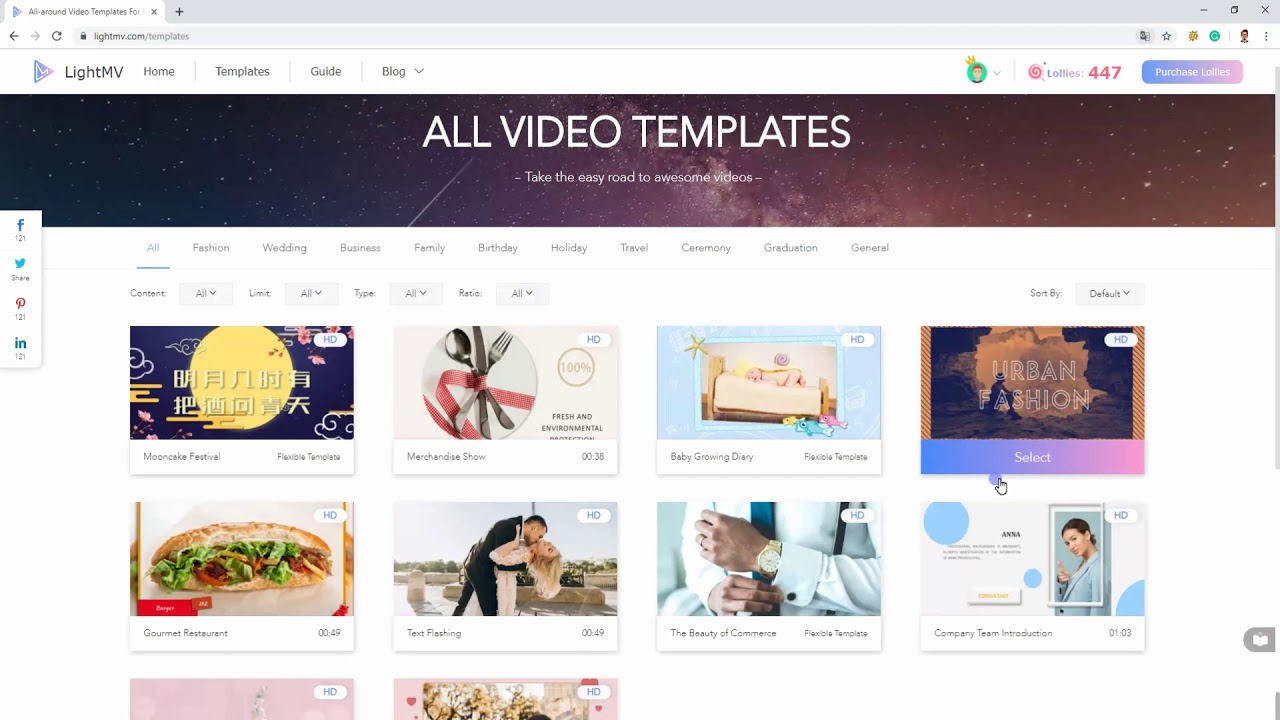Image resolution: width=1280 pixels, height=720 pixels.
Task: Bookmark this page with star icon
Action: (1166, 36)
